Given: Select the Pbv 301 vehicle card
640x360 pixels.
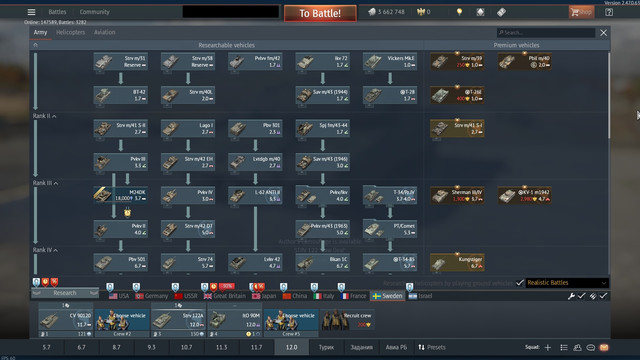Looking at the screenshot, I should [x=256, y=129].
